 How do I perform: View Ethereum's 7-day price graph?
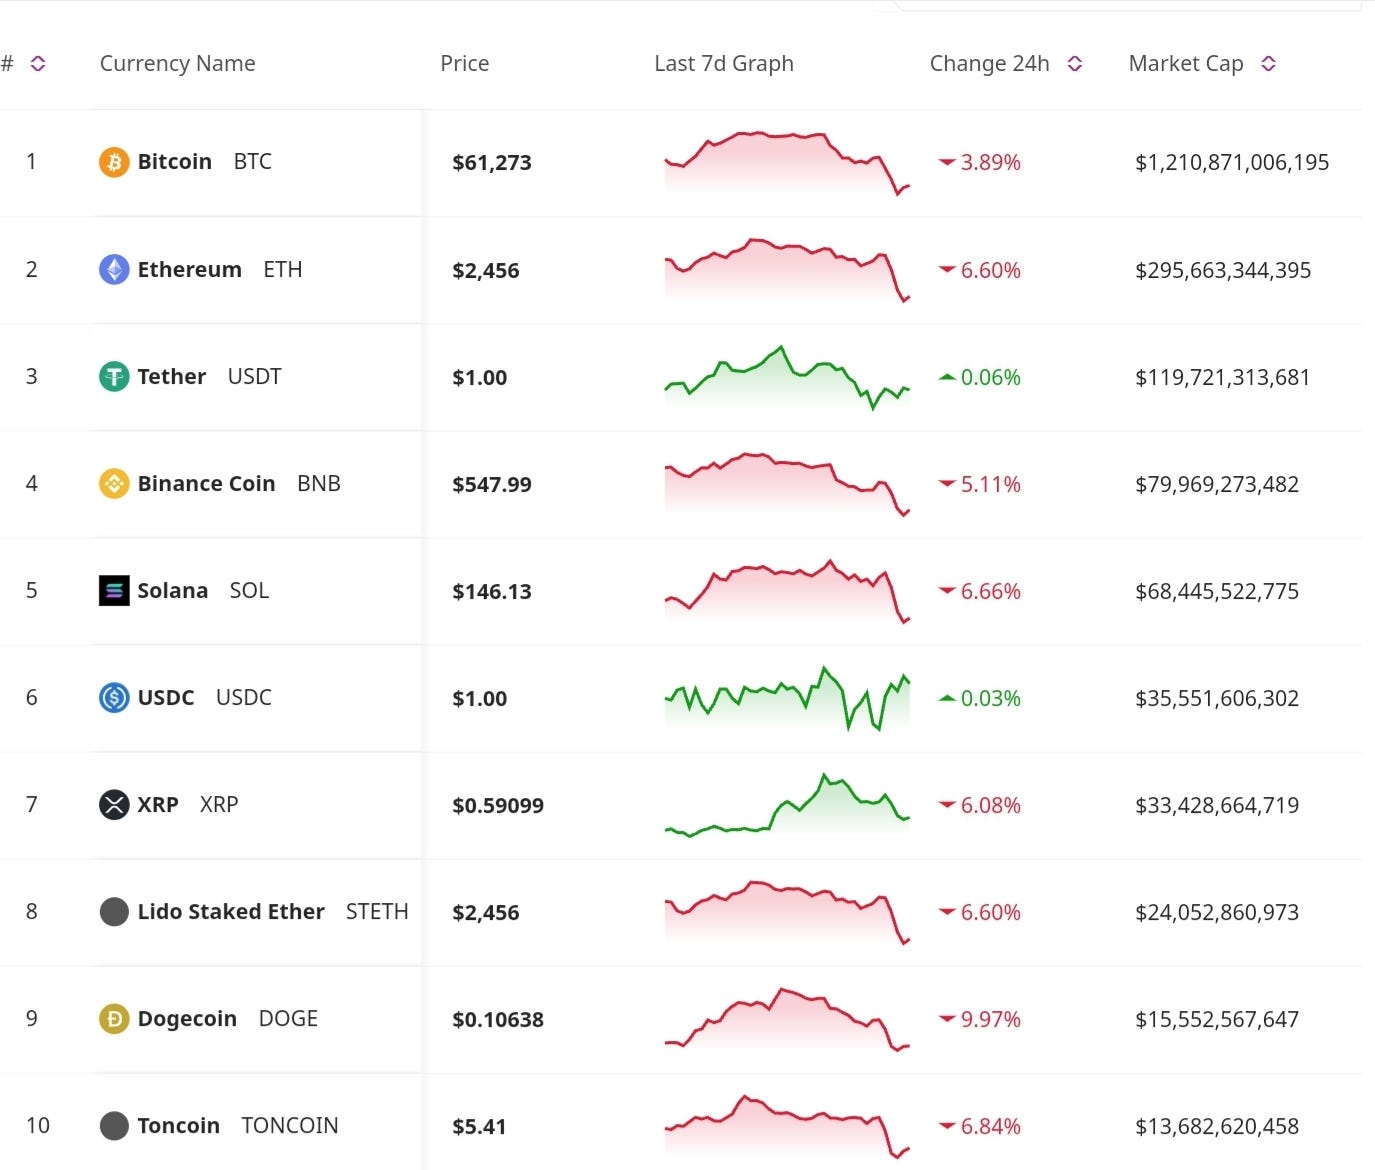coord(787,270)
